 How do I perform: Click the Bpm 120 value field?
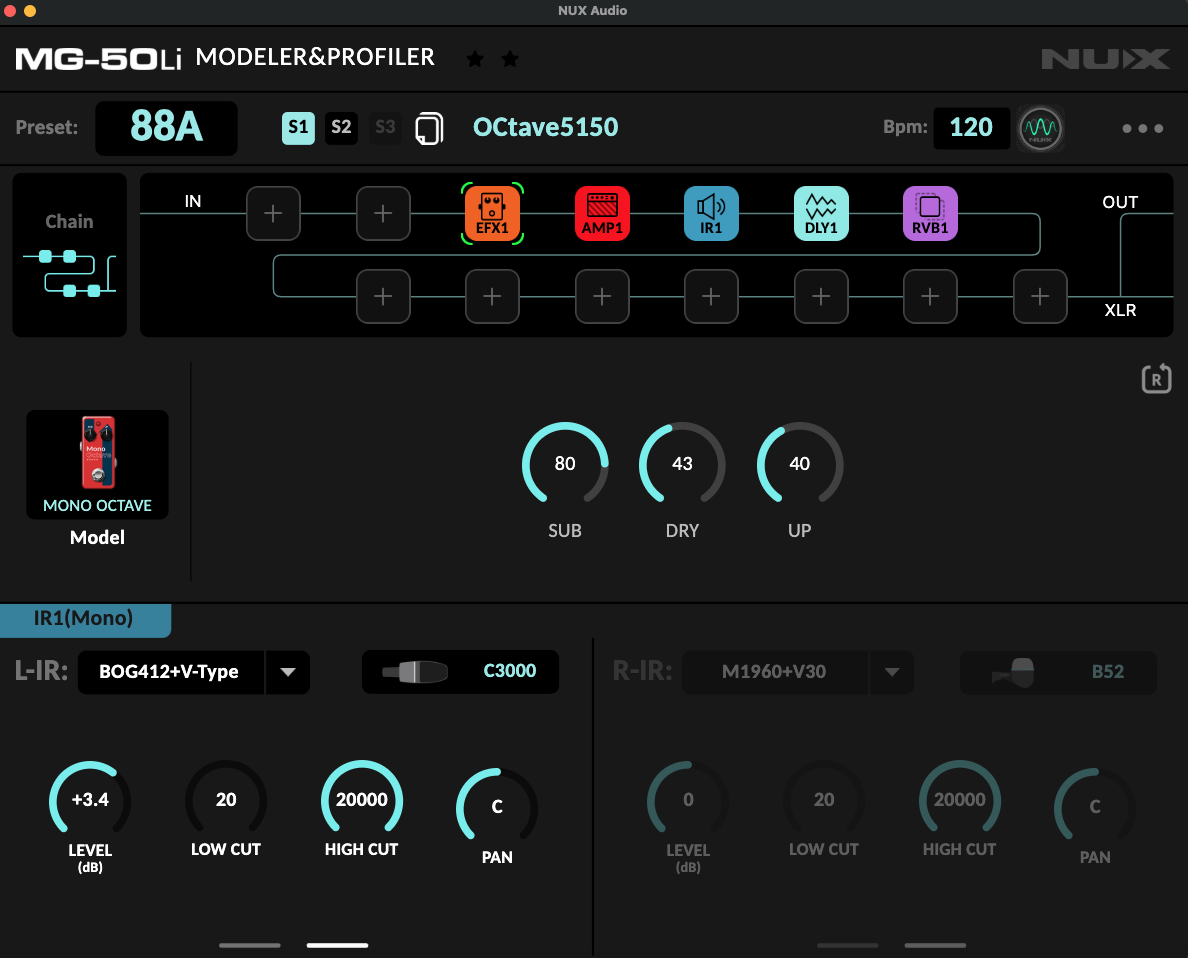click(x=971, y=127)
